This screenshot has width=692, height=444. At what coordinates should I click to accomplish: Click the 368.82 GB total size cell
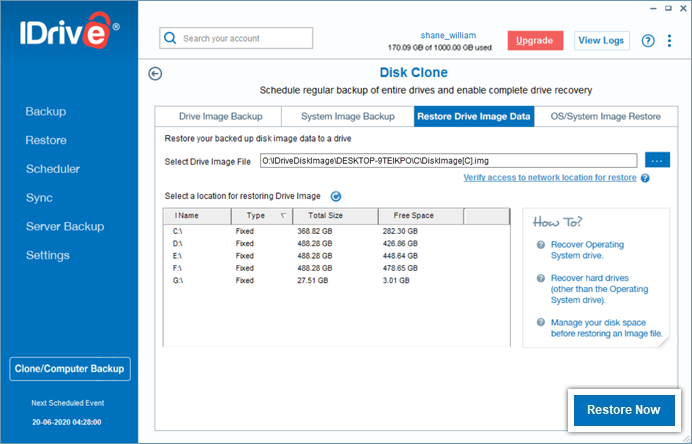point(315,231)
